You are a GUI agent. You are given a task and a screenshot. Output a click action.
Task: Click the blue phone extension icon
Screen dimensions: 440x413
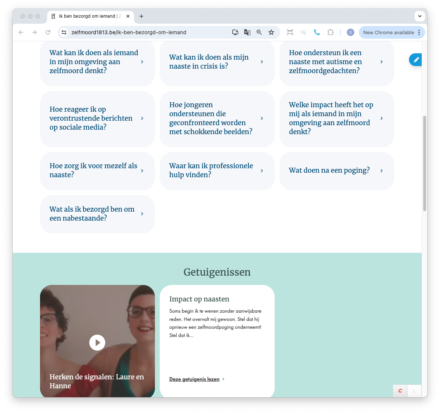[x=317, y=32]
